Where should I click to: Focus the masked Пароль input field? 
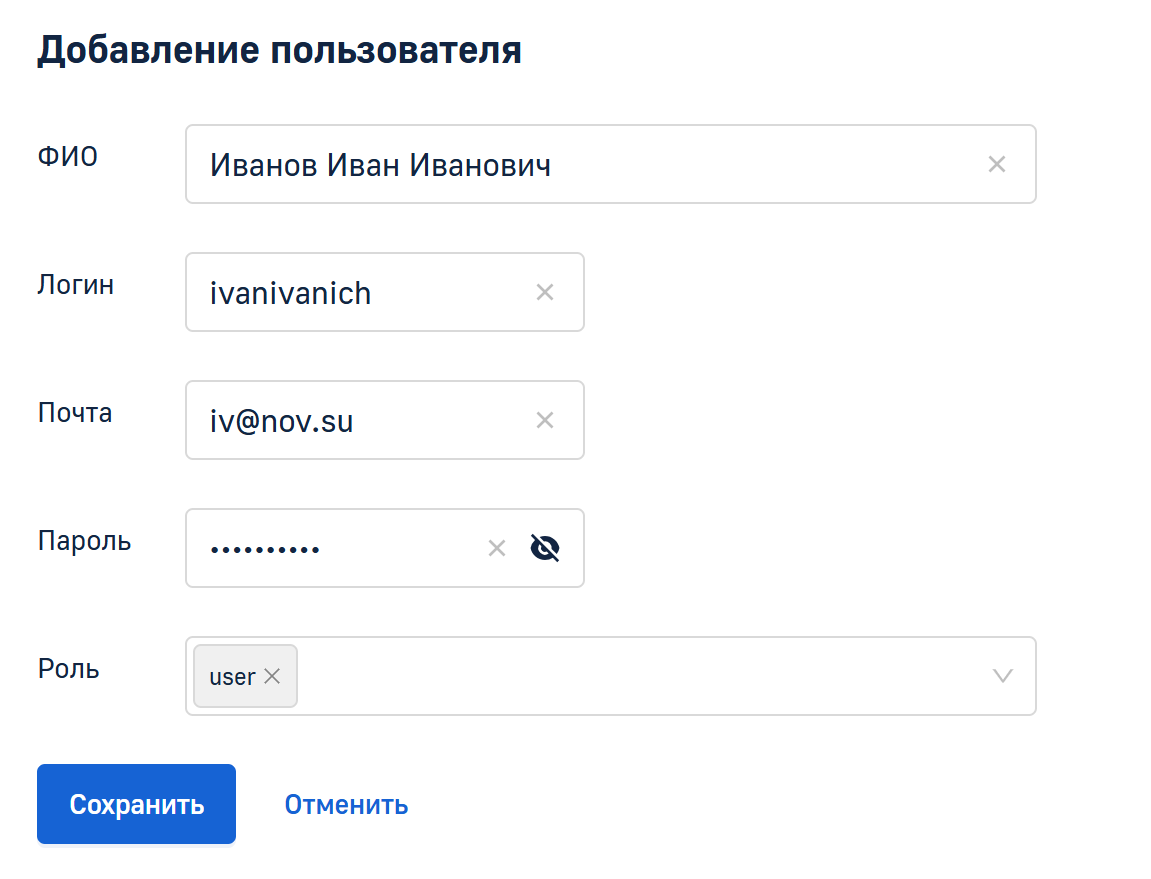(x=340, y=549)
